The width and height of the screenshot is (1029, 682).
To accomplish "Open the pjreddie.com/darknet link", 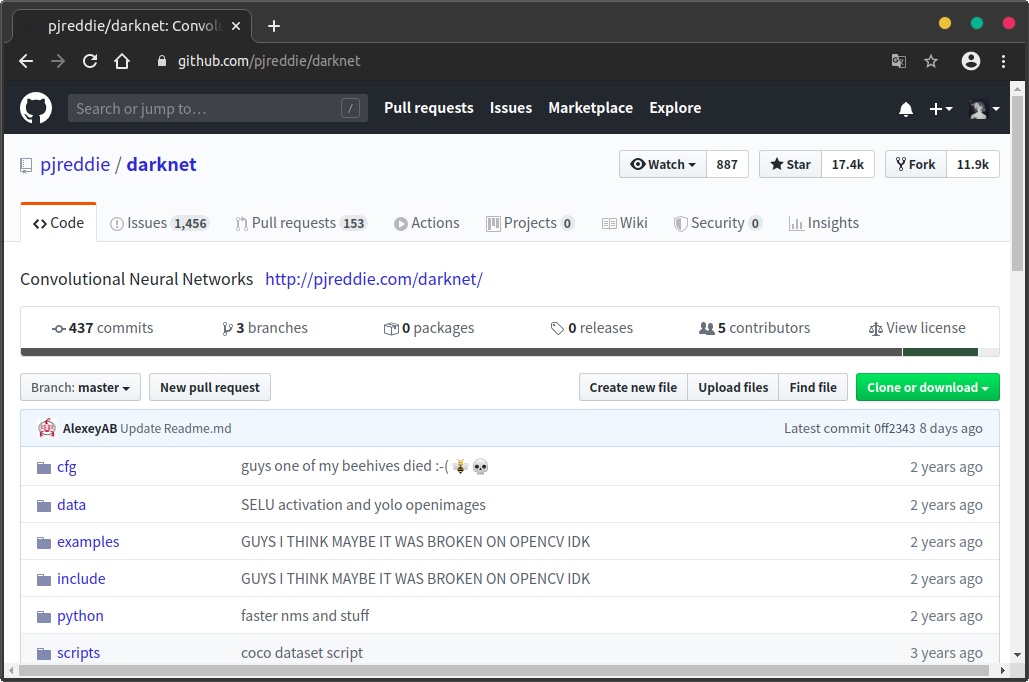I will (x=374, y=279).
